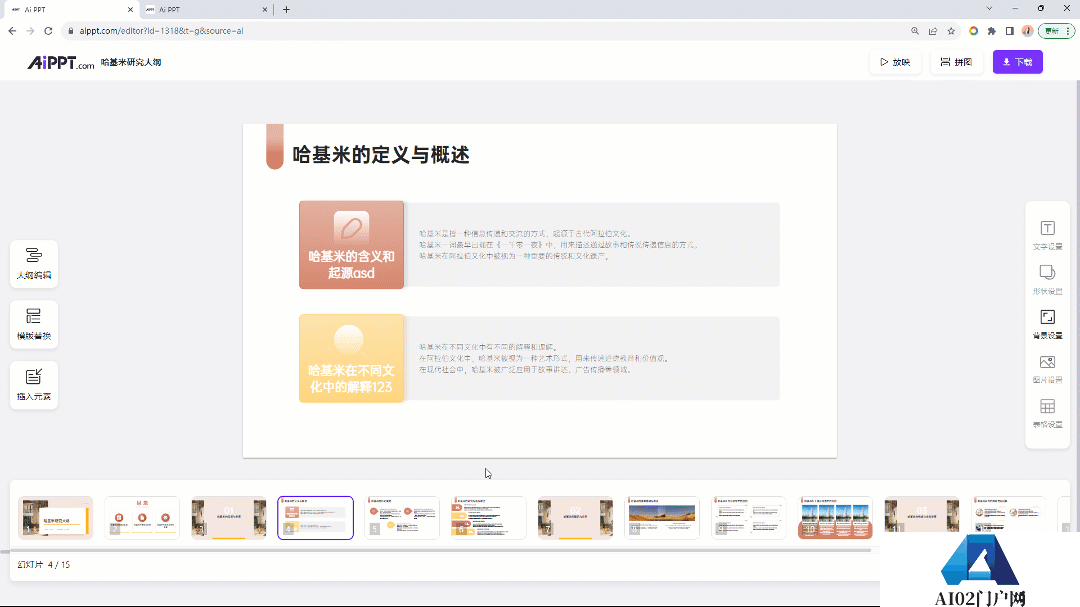Click the presentation title 哈基米研究大纲
The width and height of the screenshot is (1080, 607).
click(x=131, y=62)
